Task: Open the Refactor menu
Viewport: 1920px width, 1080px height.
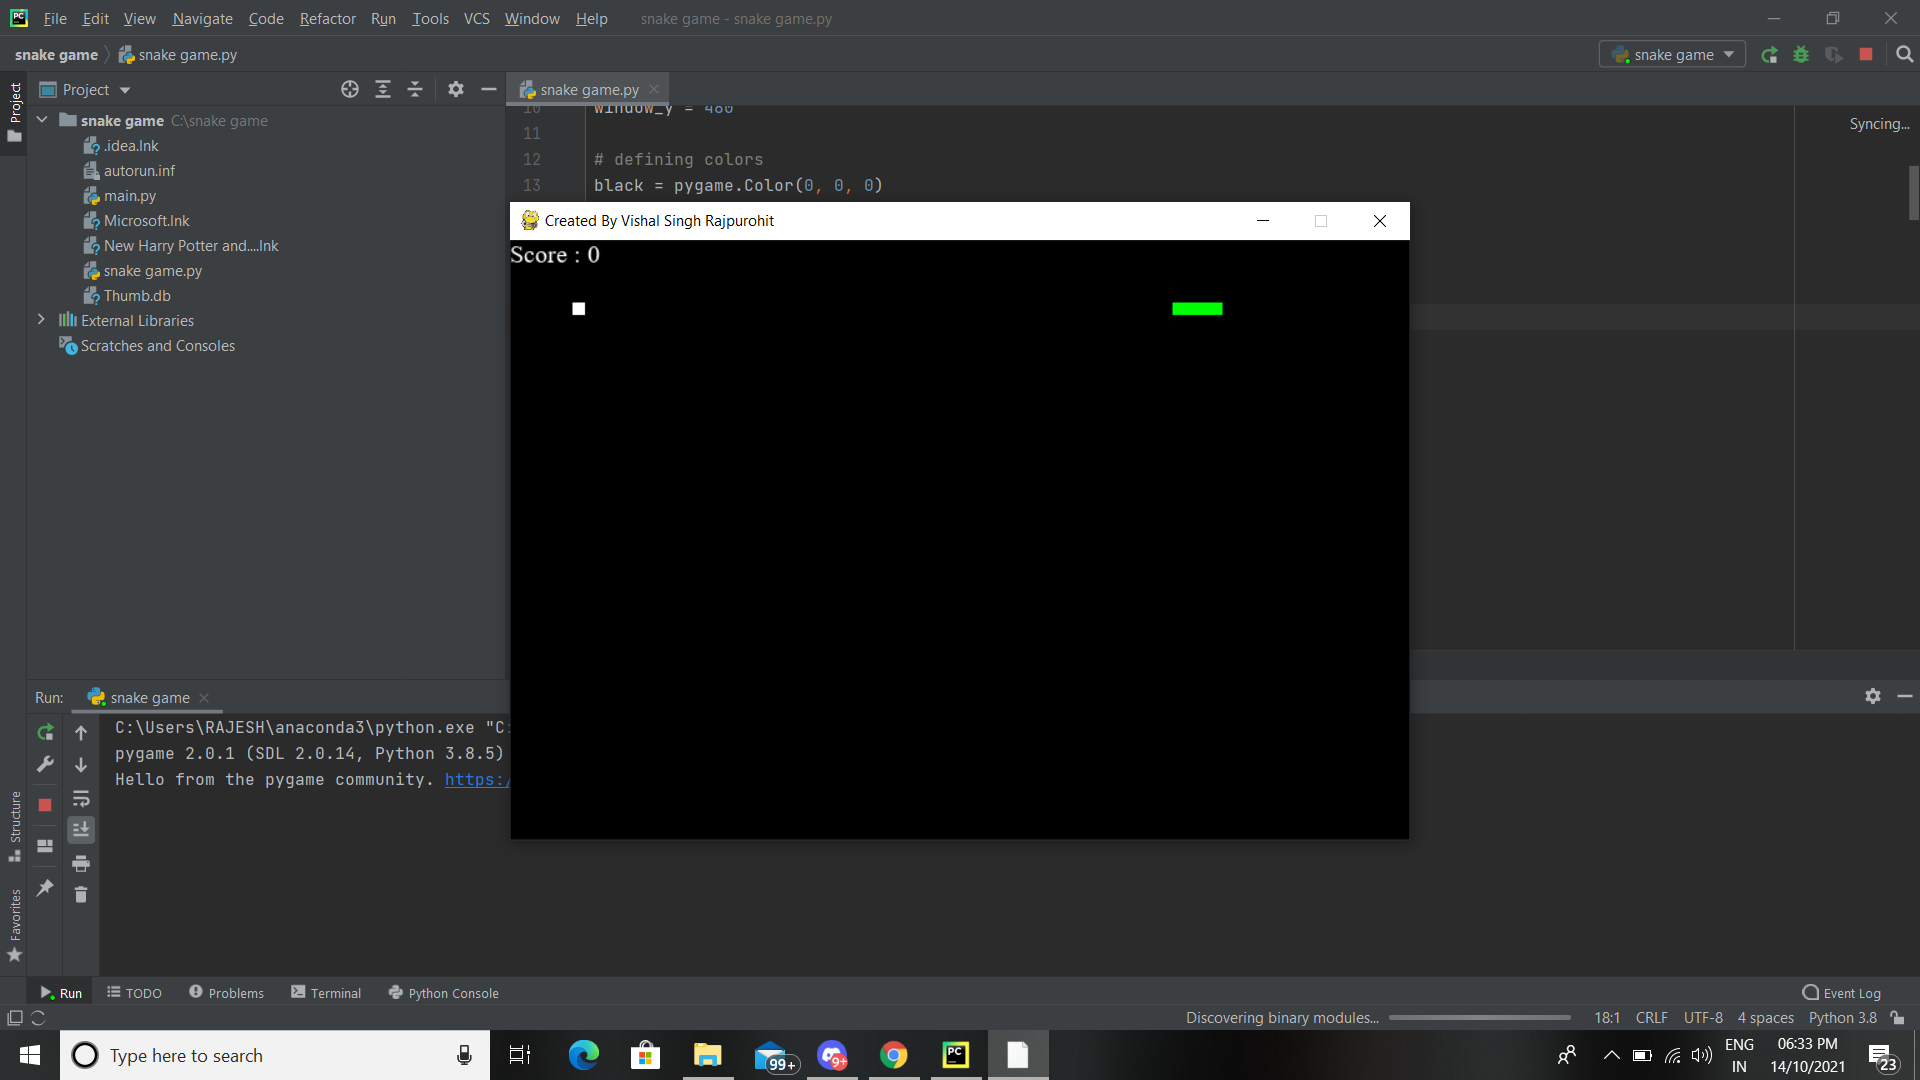Action: (327, 19)
